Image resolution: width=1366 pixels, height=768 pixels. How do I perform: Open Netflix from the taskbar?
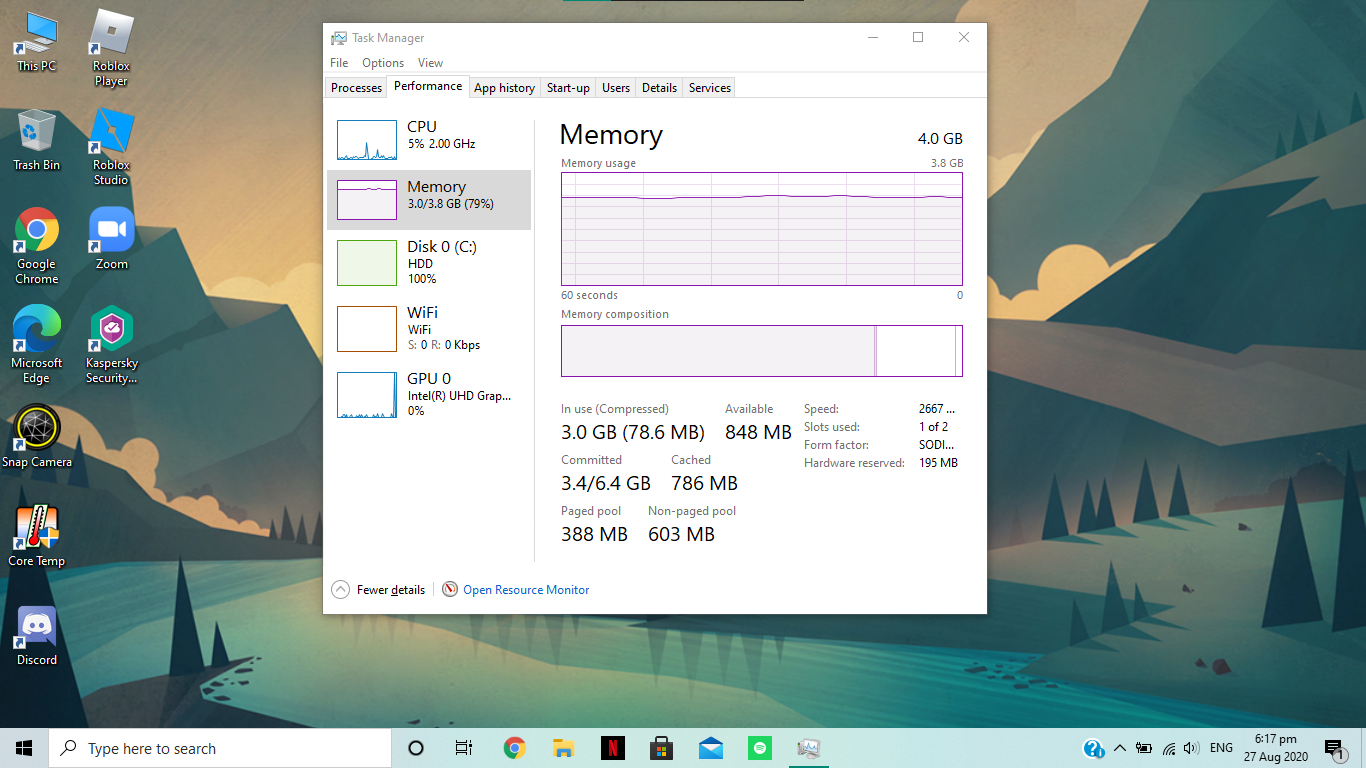point(612,748)
